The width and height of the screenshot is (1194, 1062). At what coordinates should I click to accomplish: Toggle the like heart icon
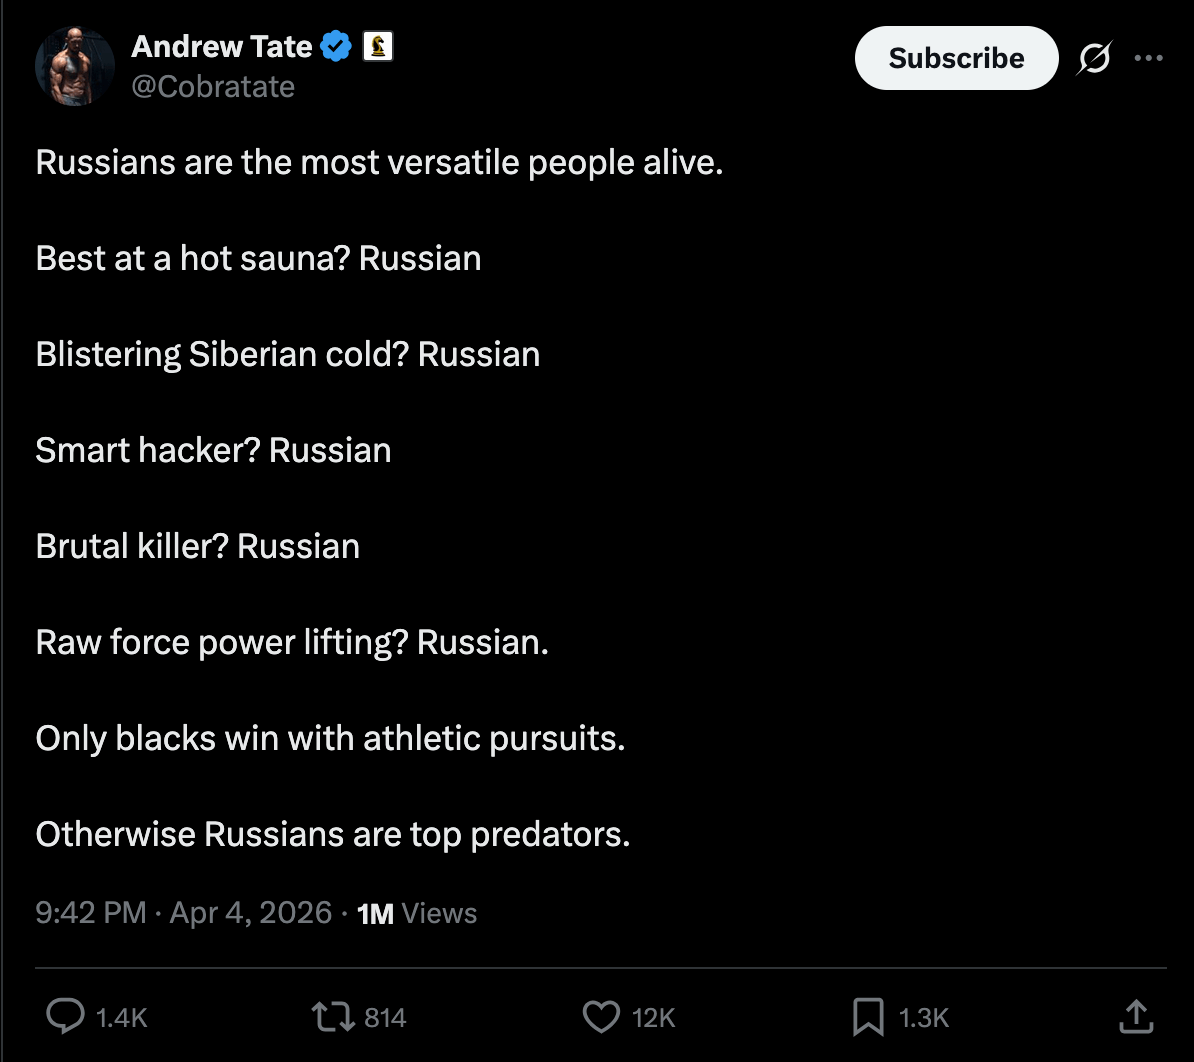[601, 1018]
